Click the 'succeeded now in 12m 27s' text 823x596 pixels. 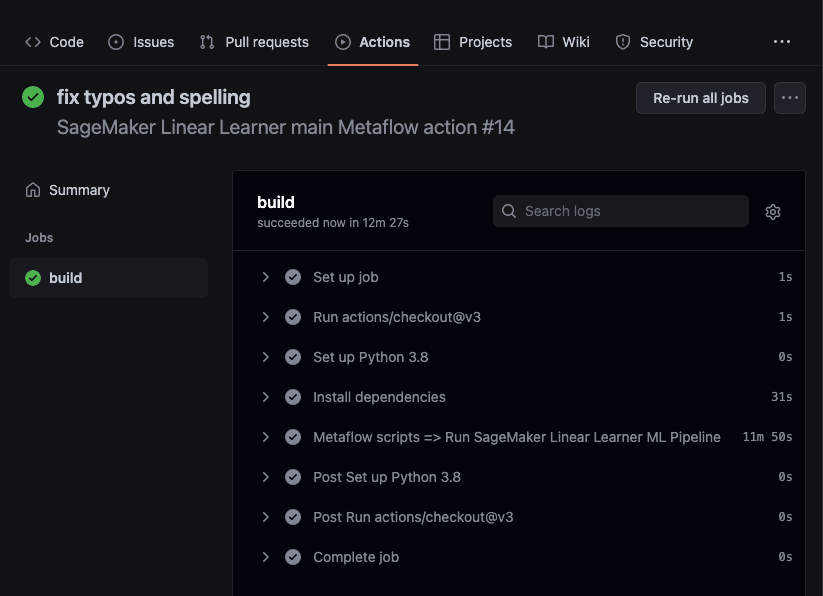333,223
